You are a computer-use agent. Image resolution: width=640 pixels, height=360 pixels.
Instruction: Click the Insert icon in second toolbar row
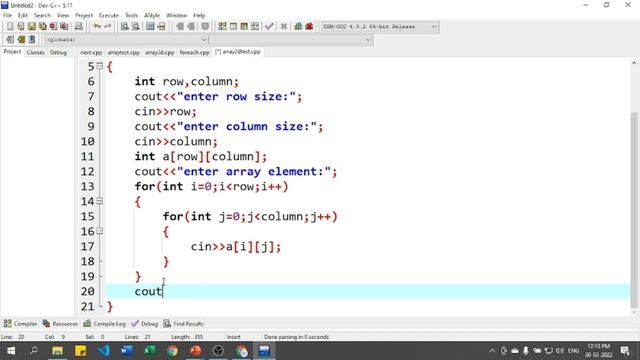click(x=10, y=40)
